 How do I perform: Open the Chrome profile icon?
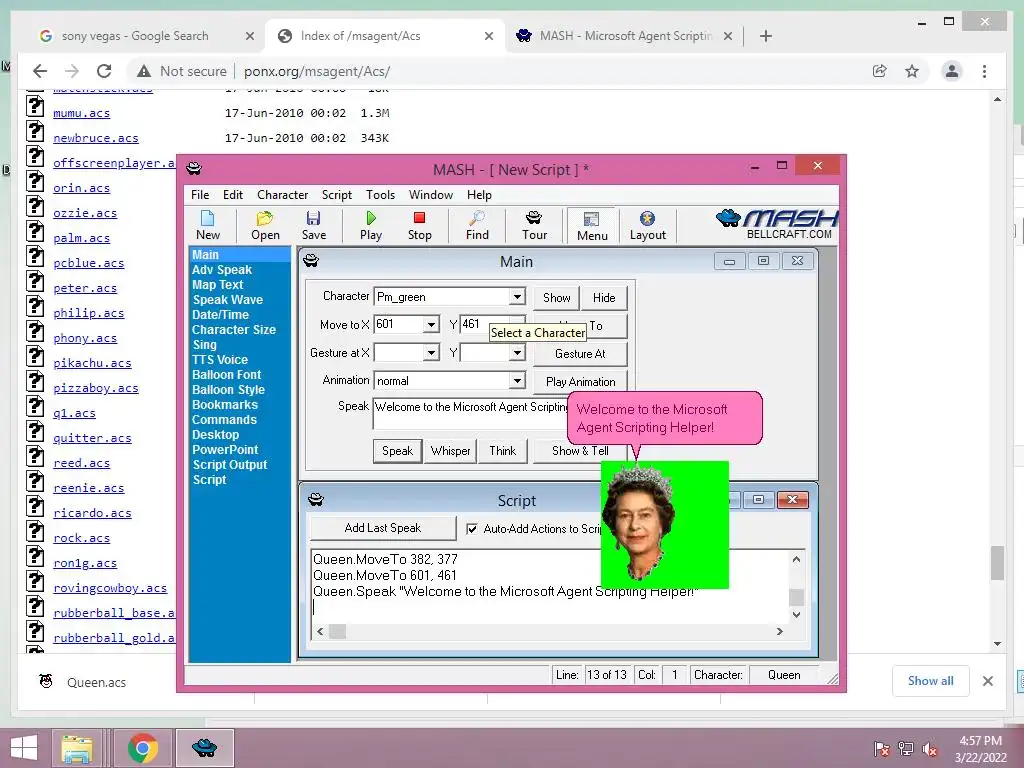(x=952, y=71)
